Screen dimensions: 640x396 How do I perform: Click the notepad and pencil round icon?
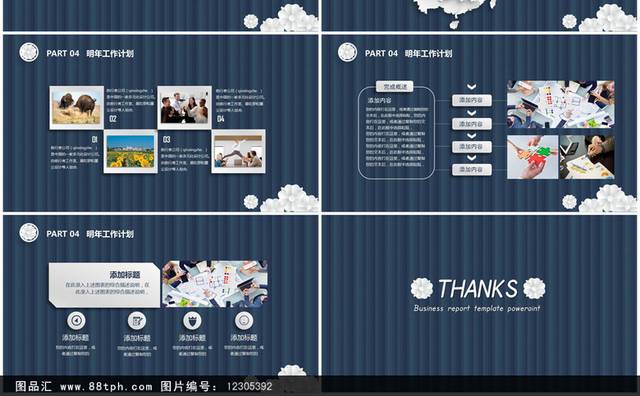click(137, 320)
